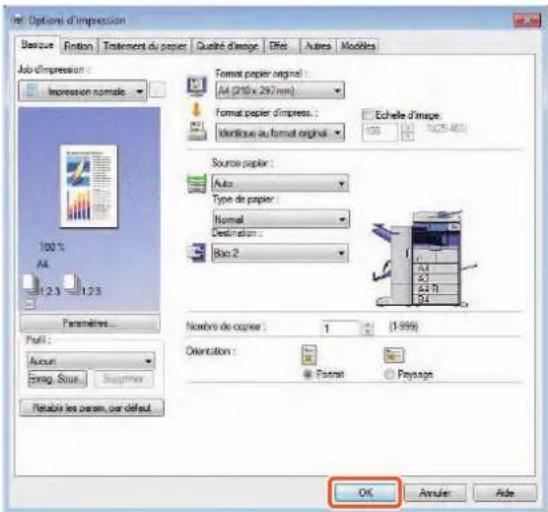This screenshot has width=548, height=512.
Task: Click the A4 label in preview
Action: pos(43,264)
